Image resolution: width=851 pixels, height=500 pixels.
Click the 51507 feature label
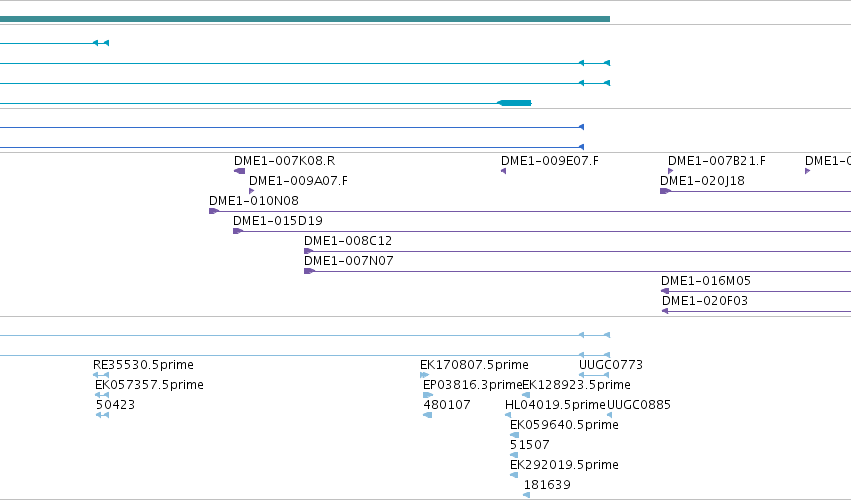(x=530, y=445)
